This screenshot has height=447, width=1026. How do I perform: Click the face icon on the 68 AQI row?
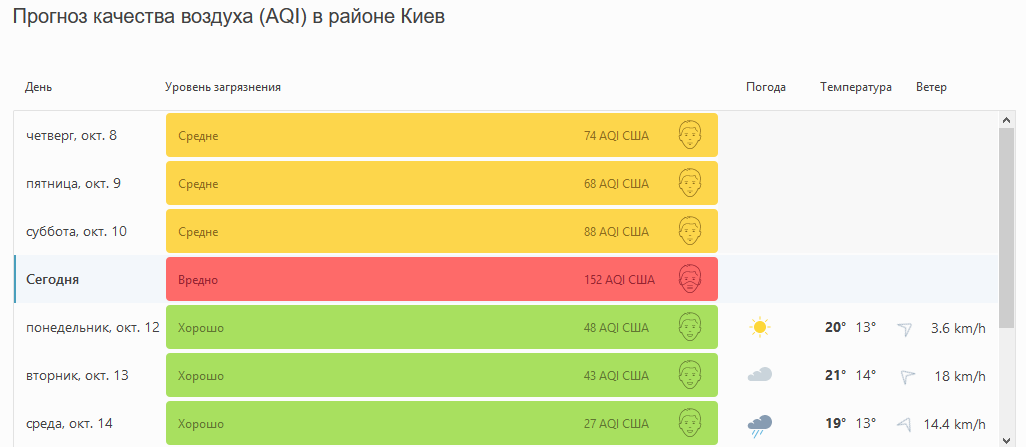pos(690,183)
